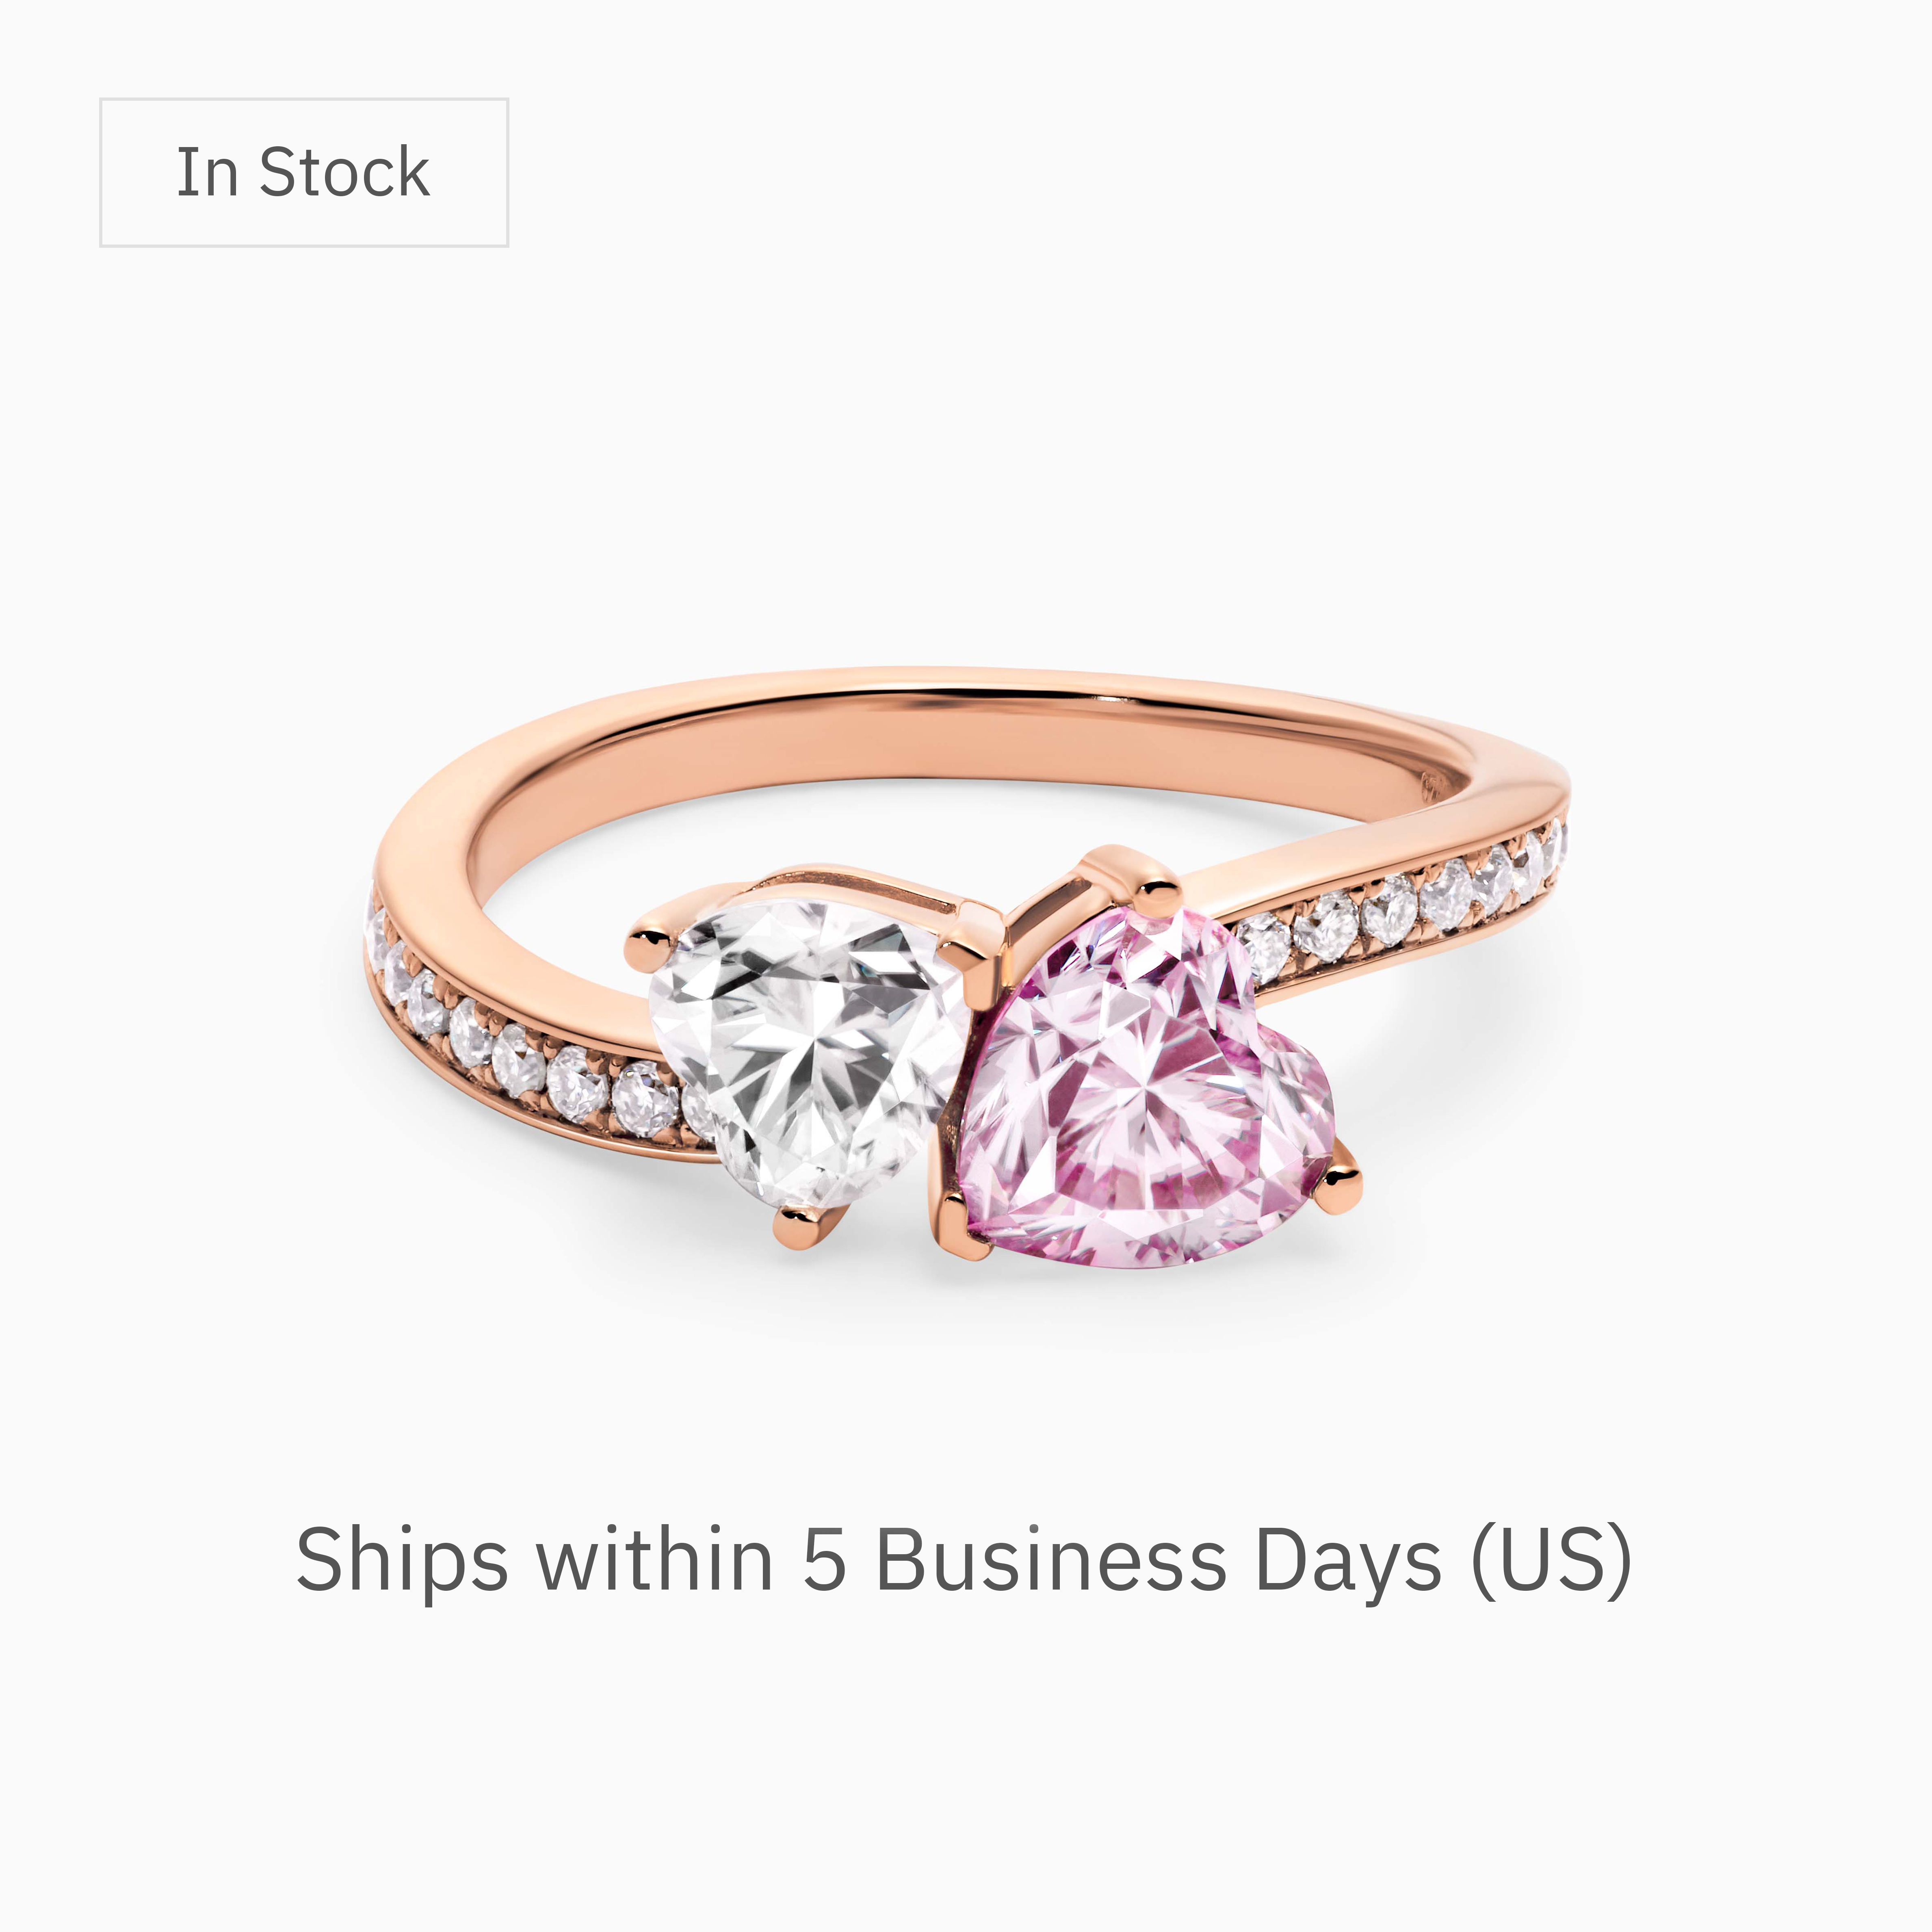This screenshot has width=1932, height=1932.
Task: Select the pink heart-shaped gemstone
Action: [x=1145, y=1090]
